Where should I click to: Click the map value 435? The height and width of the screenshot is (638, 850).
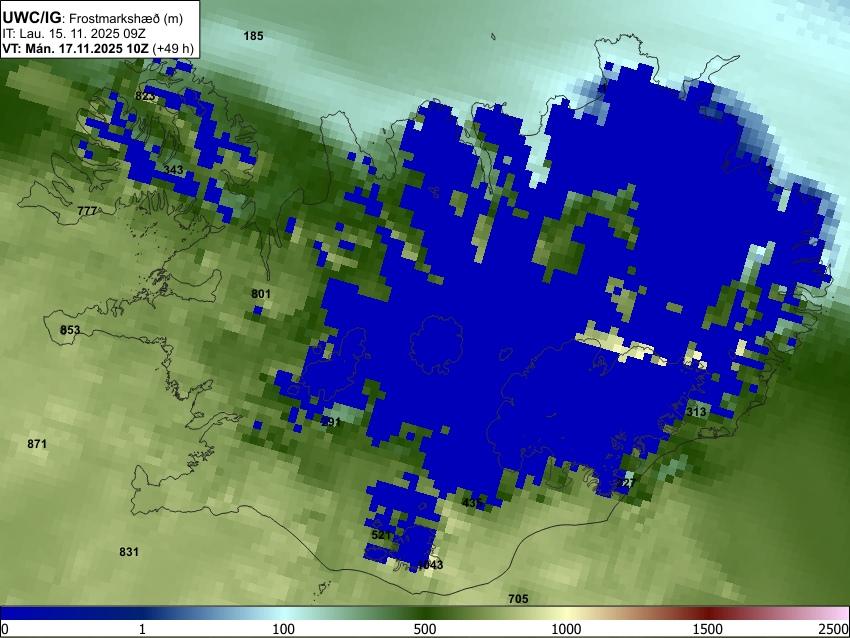tap(472, 503)
